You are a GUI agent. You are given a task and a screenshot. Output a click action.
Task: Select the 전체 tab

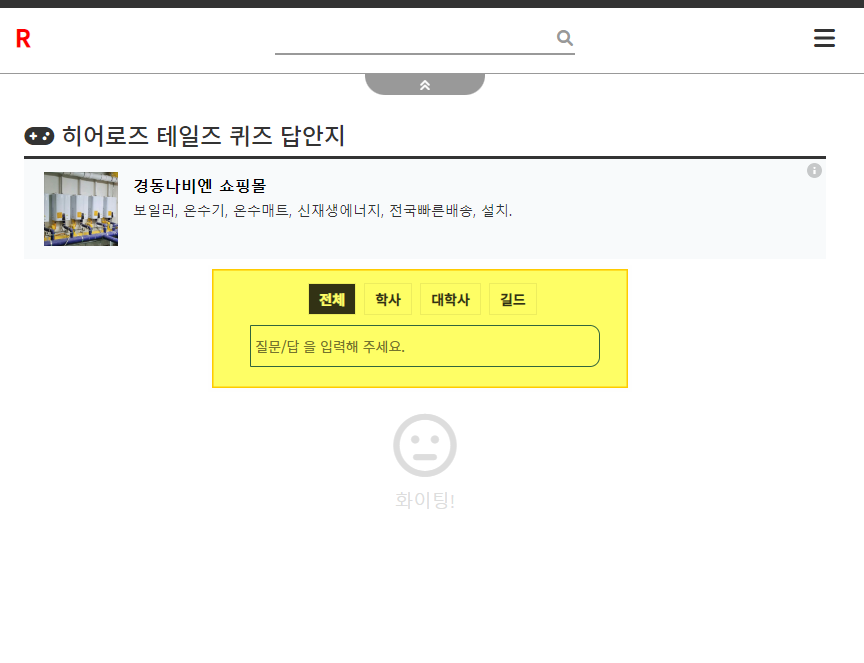[x=332, y=299]
